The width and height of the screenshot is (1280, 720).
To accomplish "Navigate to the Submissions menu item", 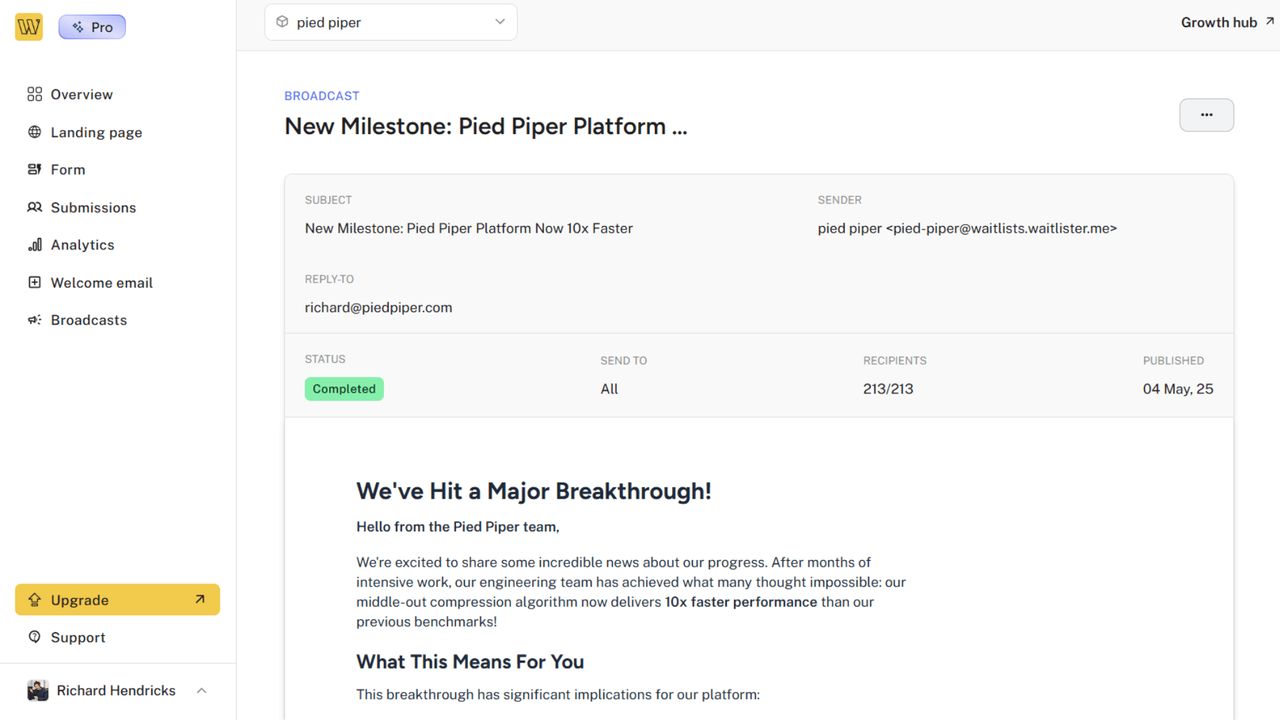I will click(x=93, y=208).
